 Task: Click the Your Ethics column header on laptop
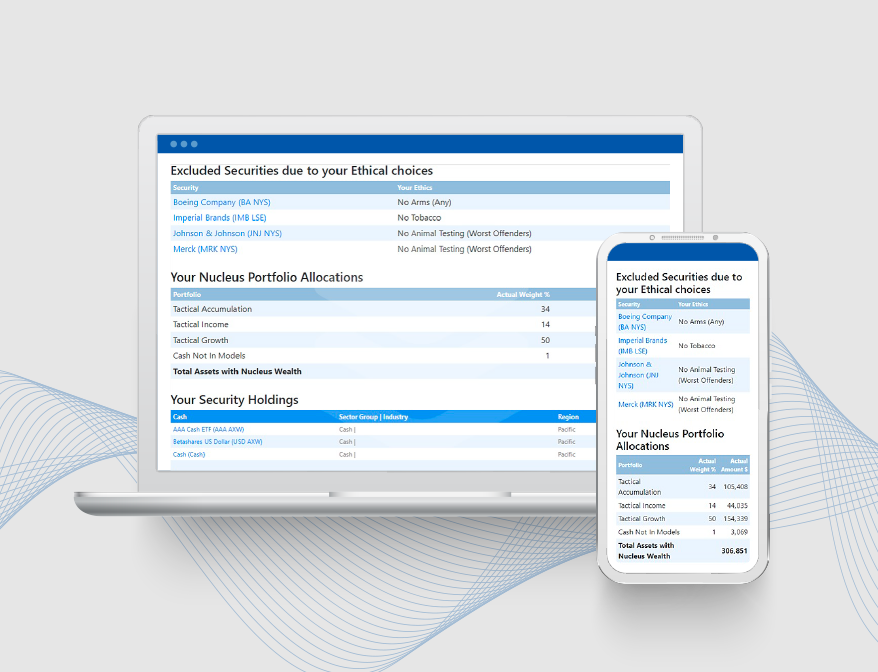414,188
